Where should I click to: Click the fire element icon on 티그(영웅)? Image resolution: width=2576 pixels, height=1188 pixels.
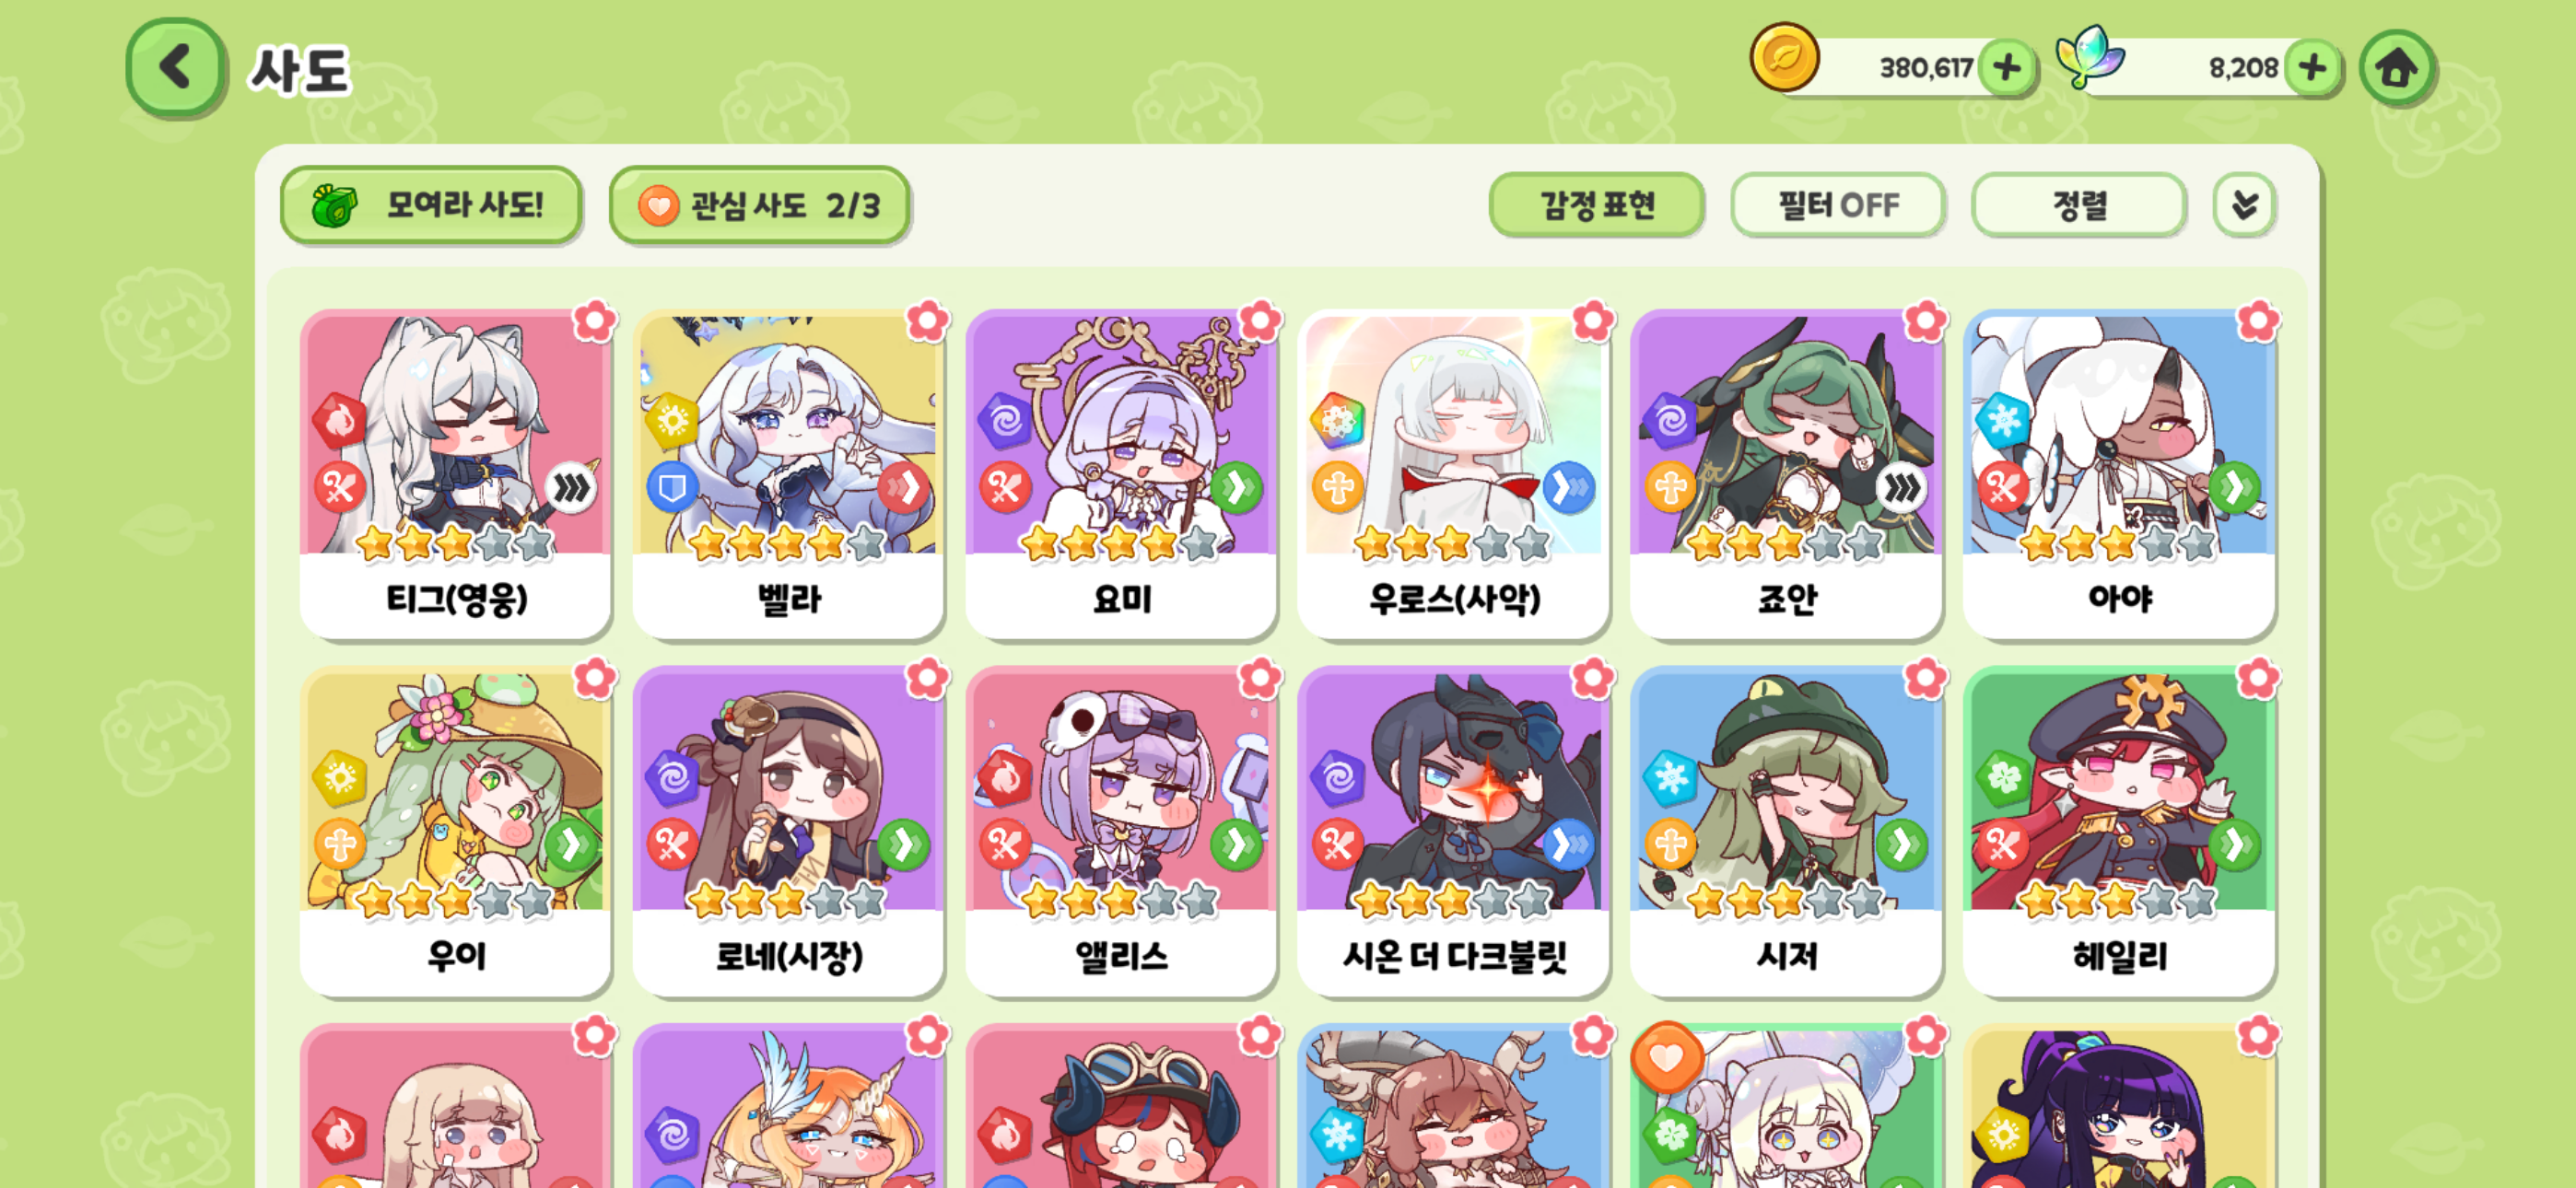click(339, 420)
